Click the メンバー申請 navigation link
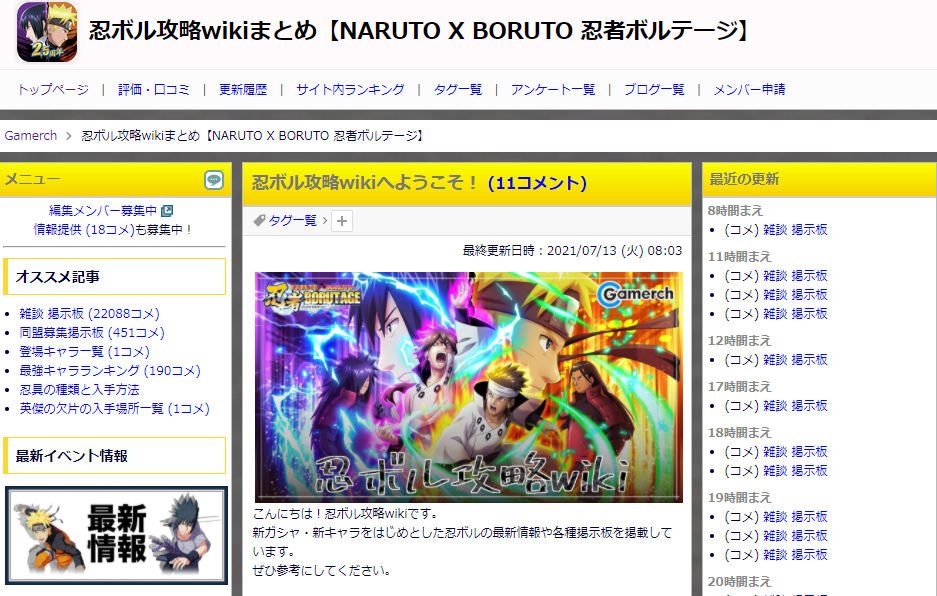 click(x=749, y=90)
